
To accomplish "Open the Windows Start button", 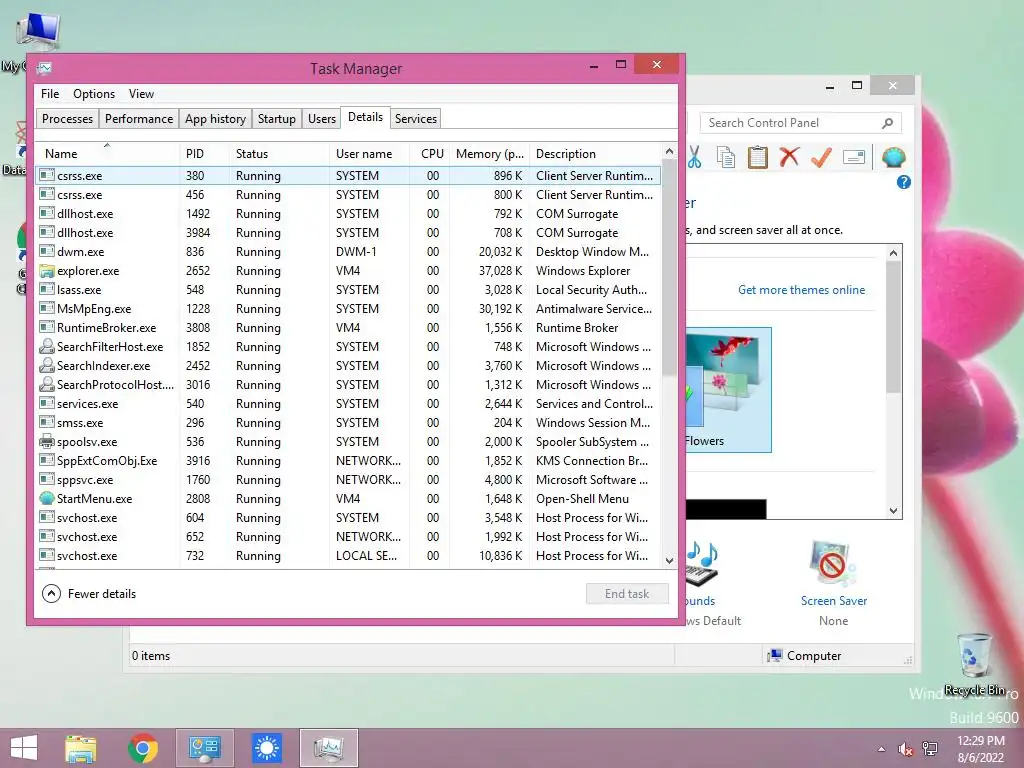I will pyautogui.click(x=24, y=748).
